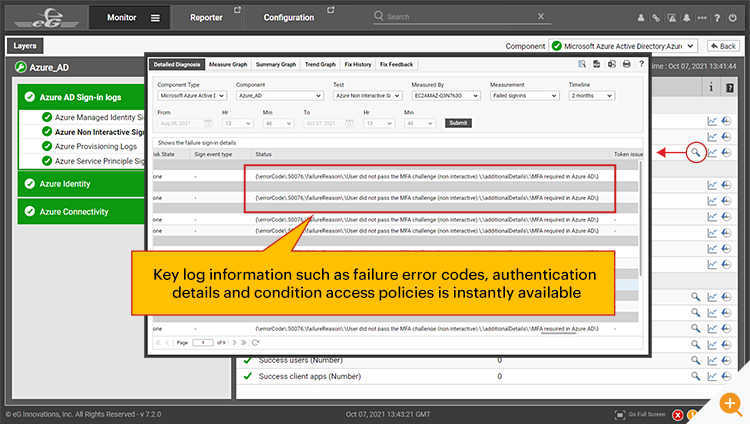Open the top Component selector dropdown
The width and height of the screenshot is (750, 424).
[623, 46]
